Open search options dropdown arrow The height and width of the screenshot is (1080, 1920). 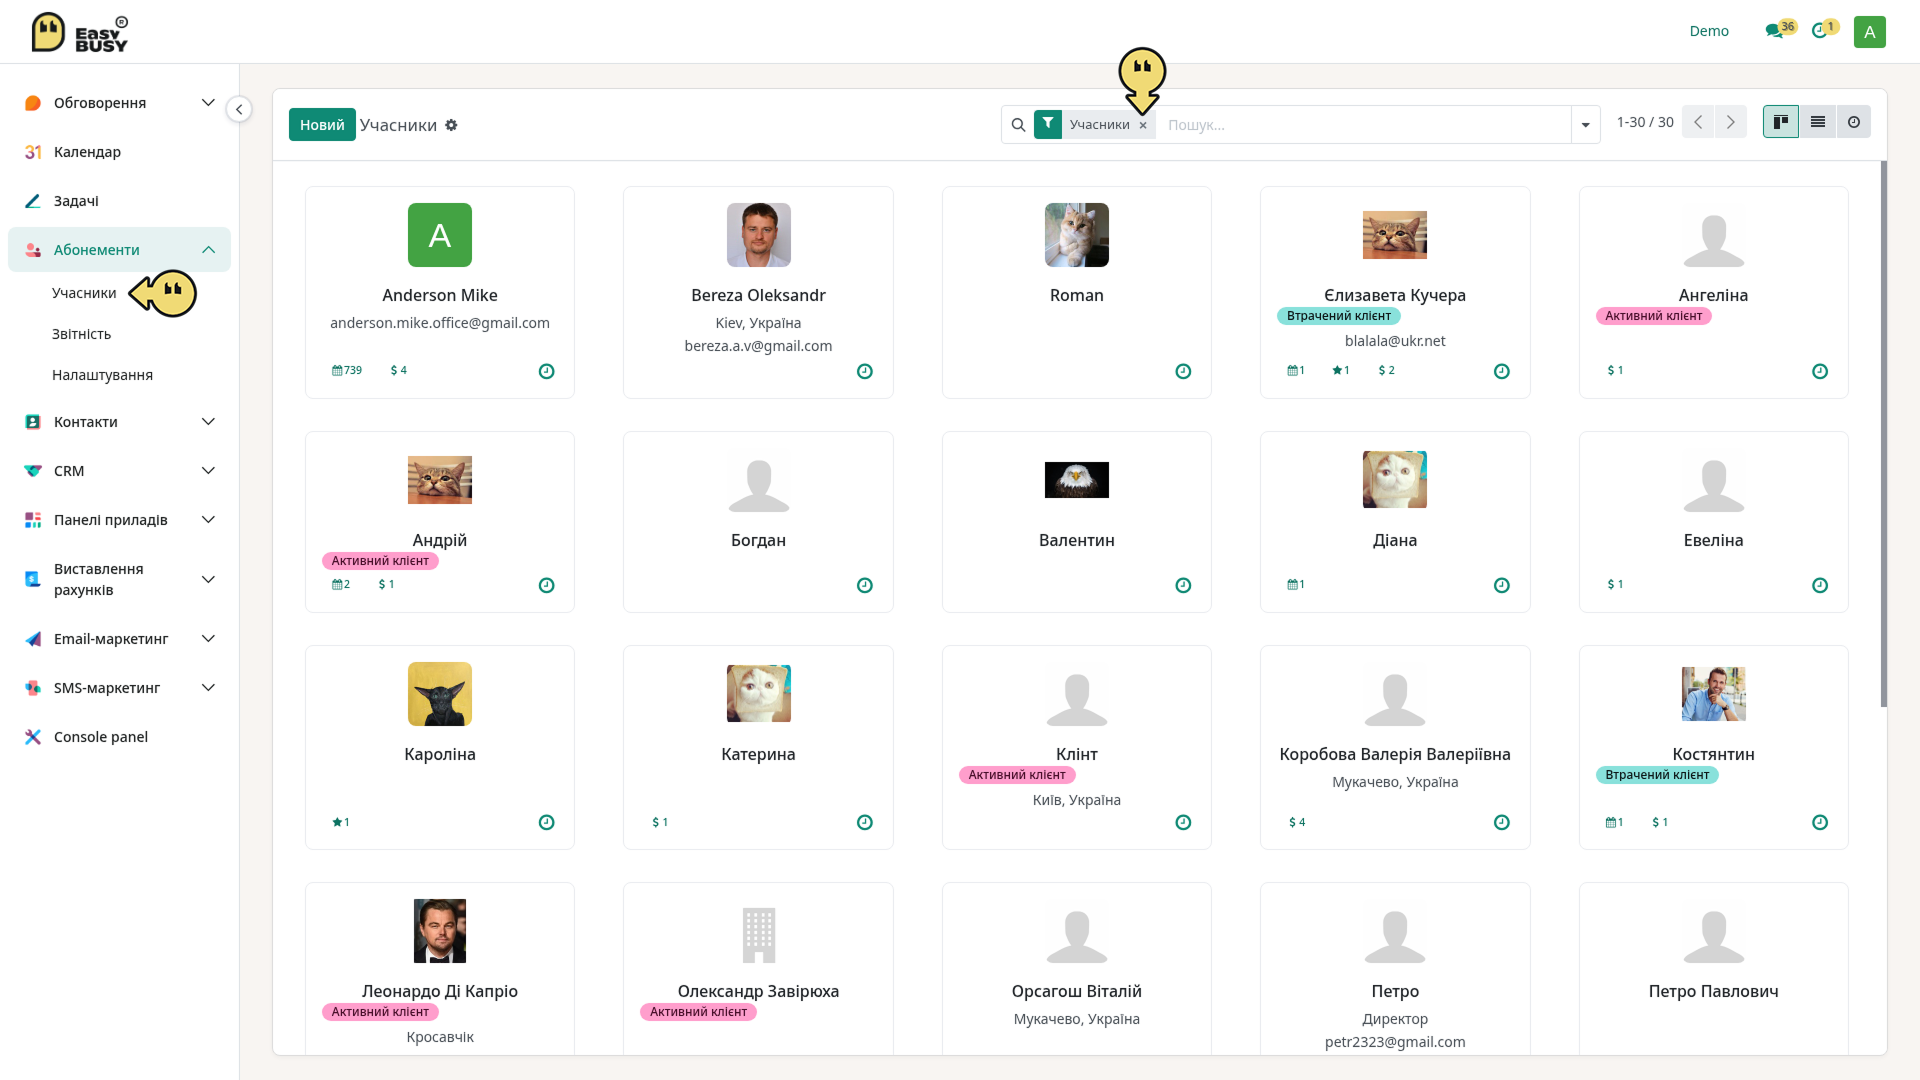(1585, 125)
